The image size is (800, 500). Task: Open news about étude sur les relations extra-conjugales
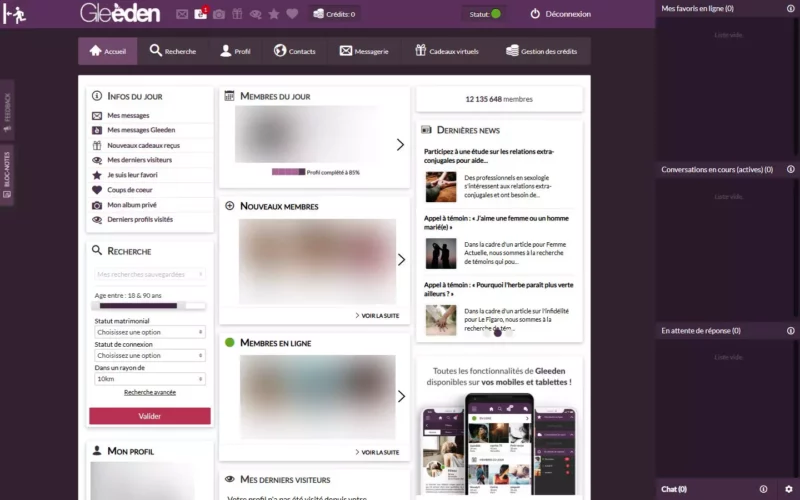tap(489, 156)
